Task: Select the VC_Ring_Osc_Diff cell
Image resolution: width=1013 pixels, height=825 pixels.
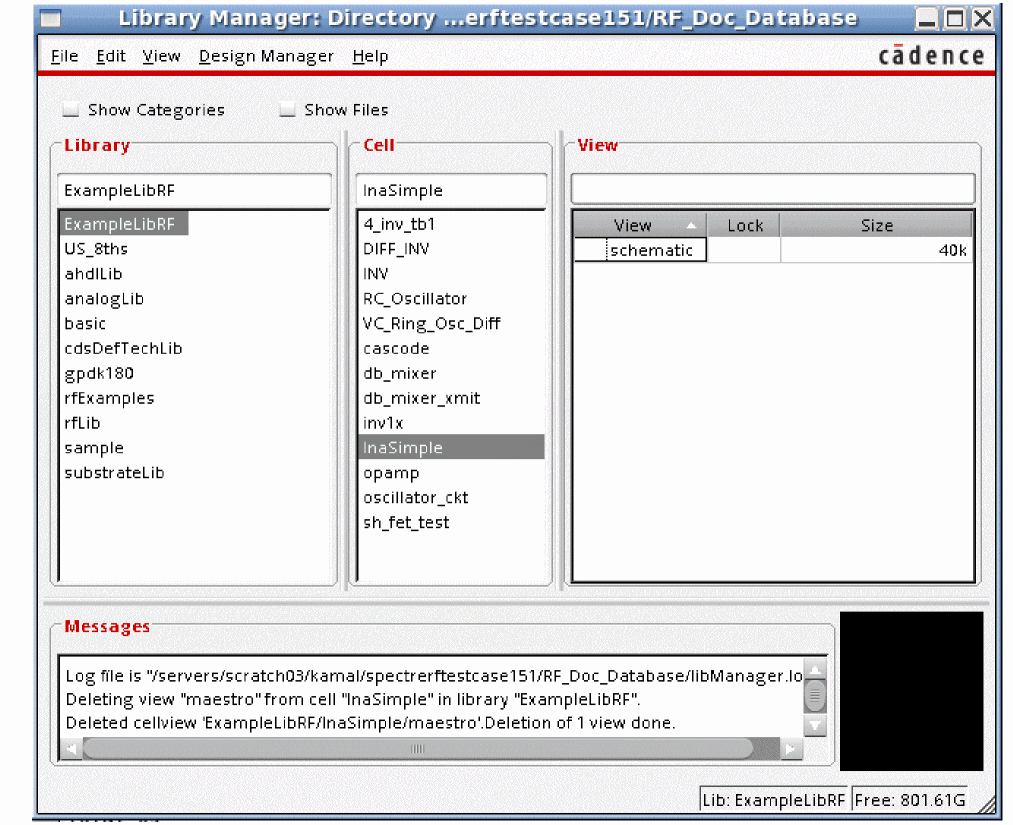Action: click(x=431, y=324)
